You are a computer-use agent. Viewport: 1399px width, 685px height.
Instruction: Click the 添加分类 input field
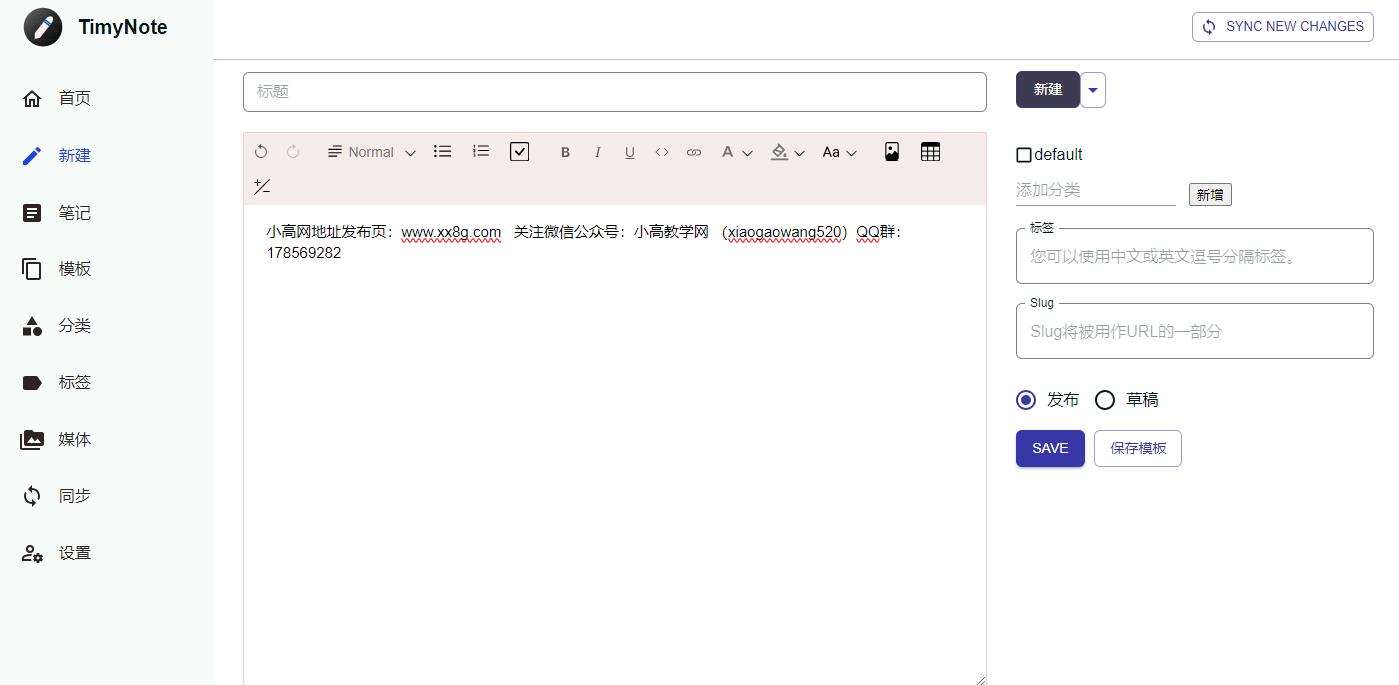pyautogui.click(x=1096, y=190)
